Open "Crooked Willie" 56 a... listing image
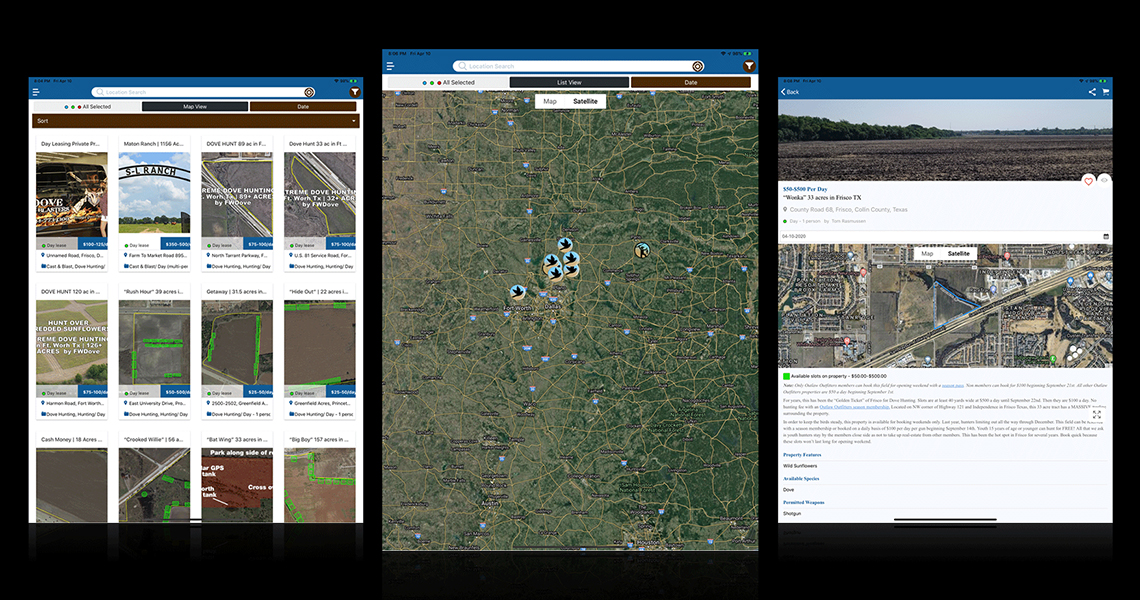The height and width of the screenshot is (600, 1140). pyautogui.click(x=154, y=485)
